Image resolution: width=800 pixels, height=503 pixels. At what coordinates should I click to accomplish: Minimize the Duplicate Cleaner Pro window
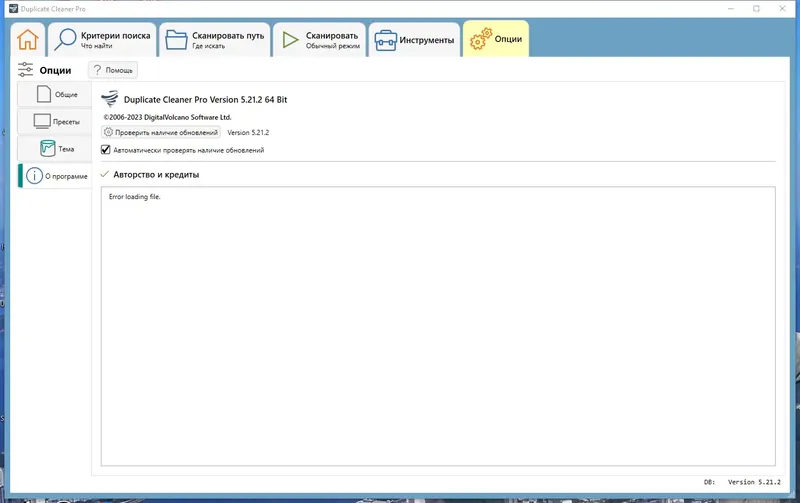click(731, 9)
